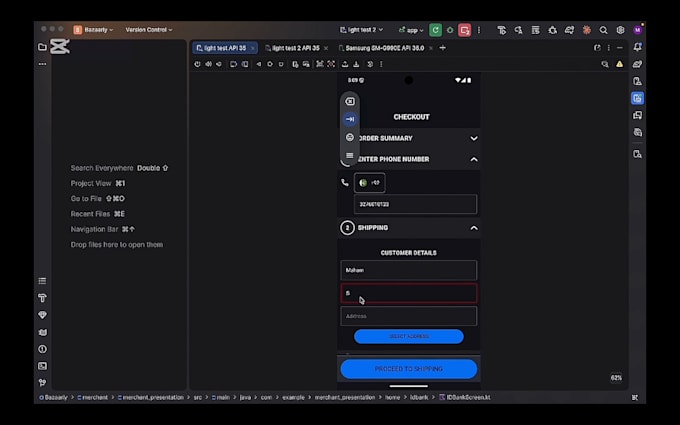Click the green Rerun app button

pos(435,30)
